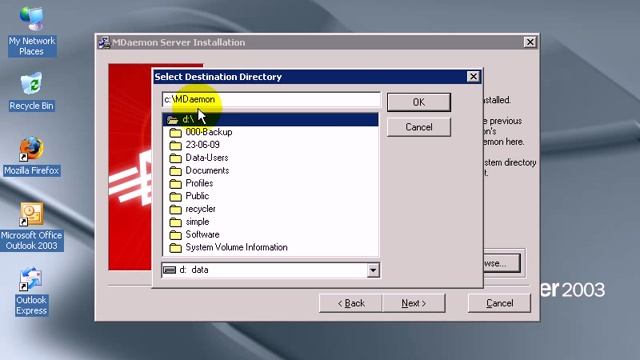Image resolution: width=640 pixels, height=360 pixels.
Task: Proceed with the Next button
Action: pyautogui.click(x=413, y=303)
